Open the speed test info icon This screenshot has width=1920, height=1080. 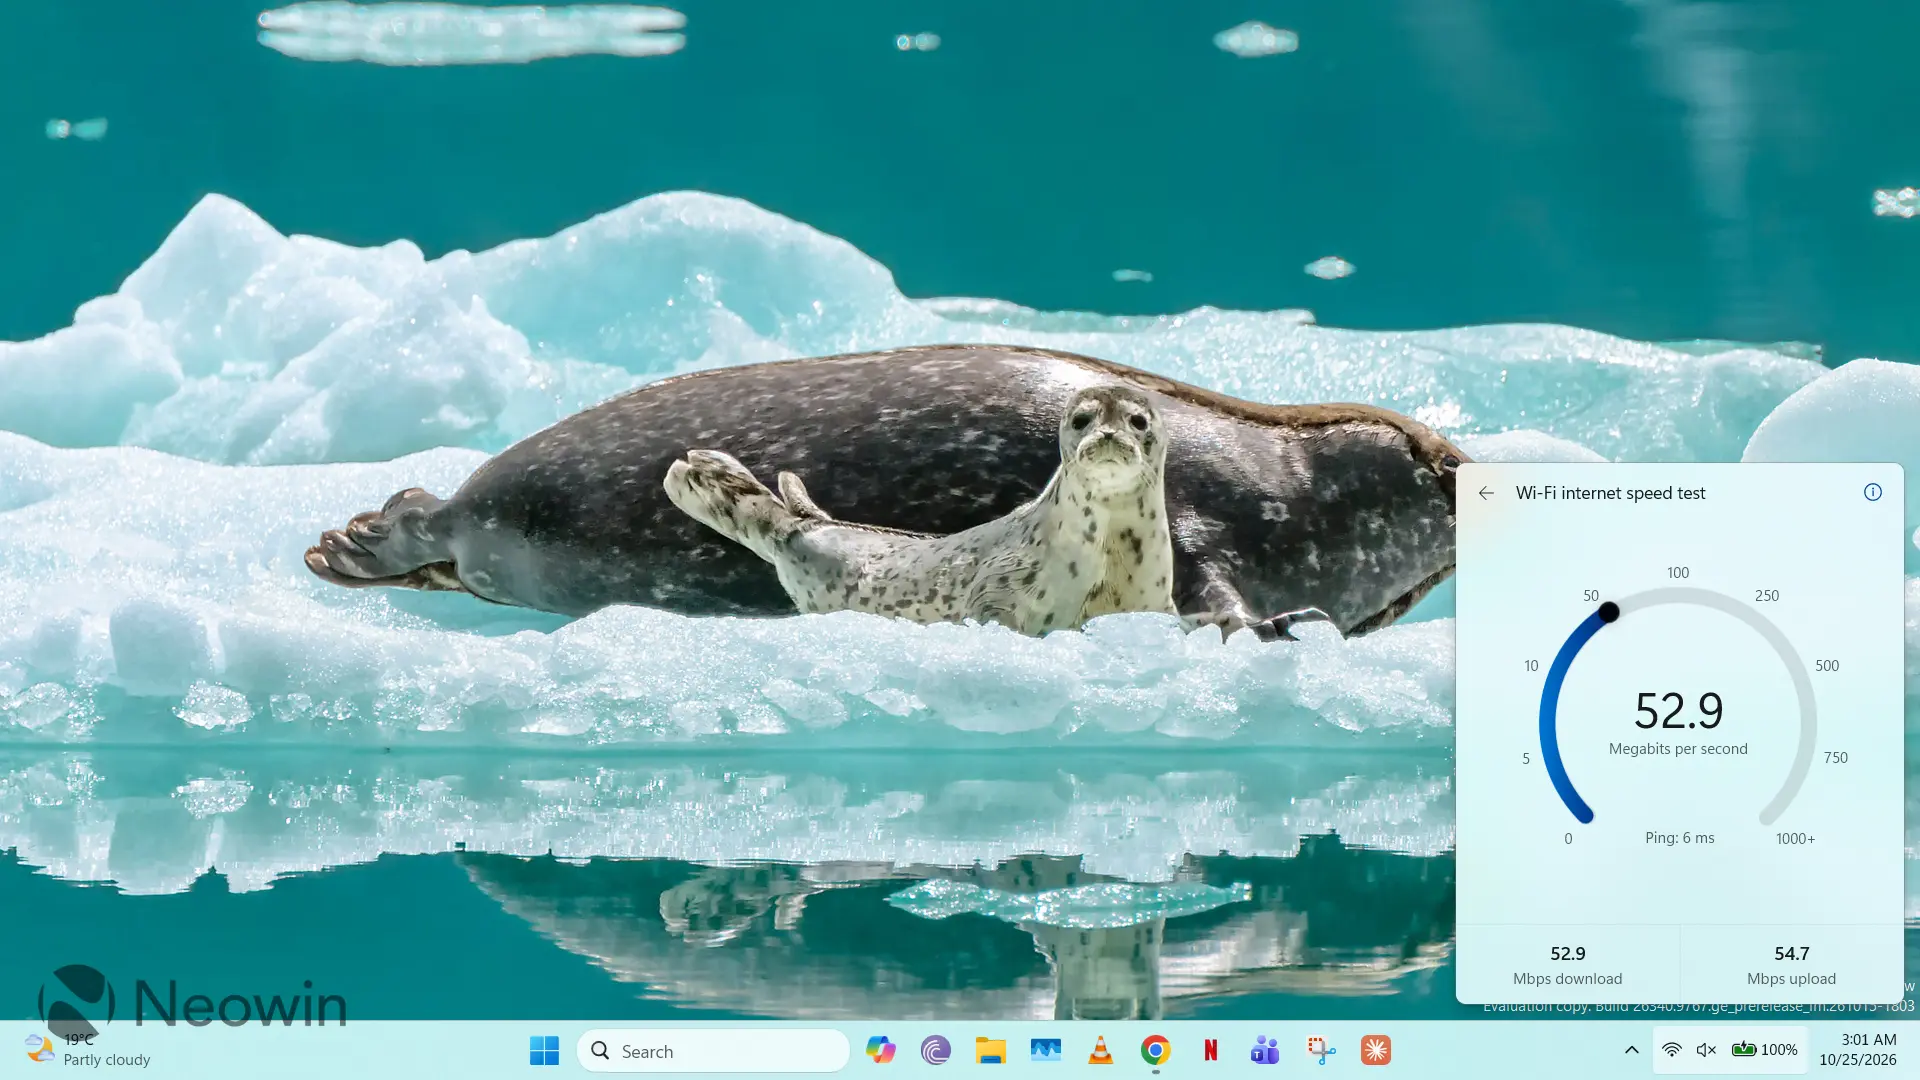(1873, 492)
